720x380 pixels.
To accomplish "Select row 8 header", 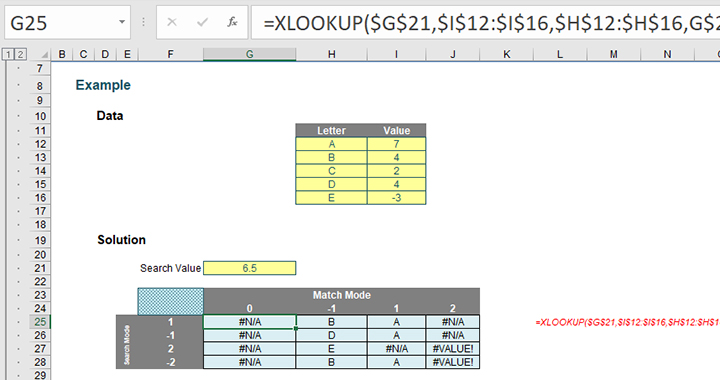I will click(40, 86).
